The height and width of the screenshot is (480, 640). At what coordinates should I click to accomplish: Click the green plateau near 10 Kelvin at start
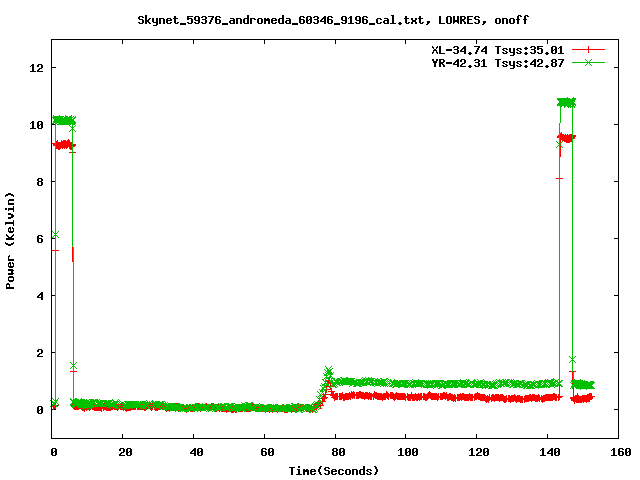(64, 120)
